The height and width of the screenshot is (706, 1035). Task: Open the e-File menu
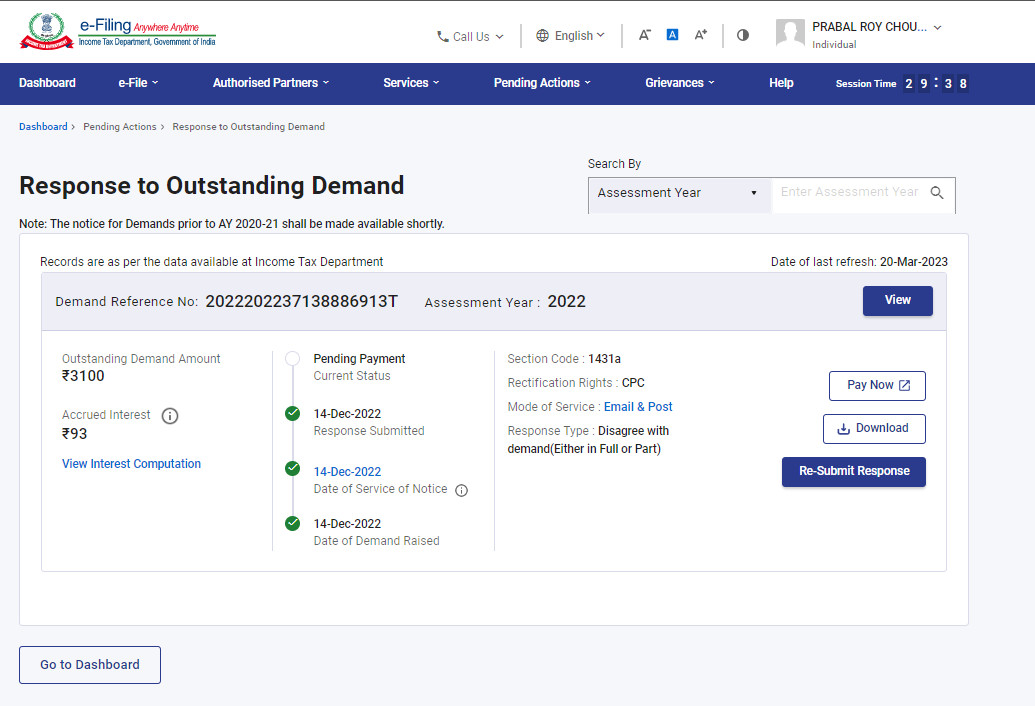[138, 83]
